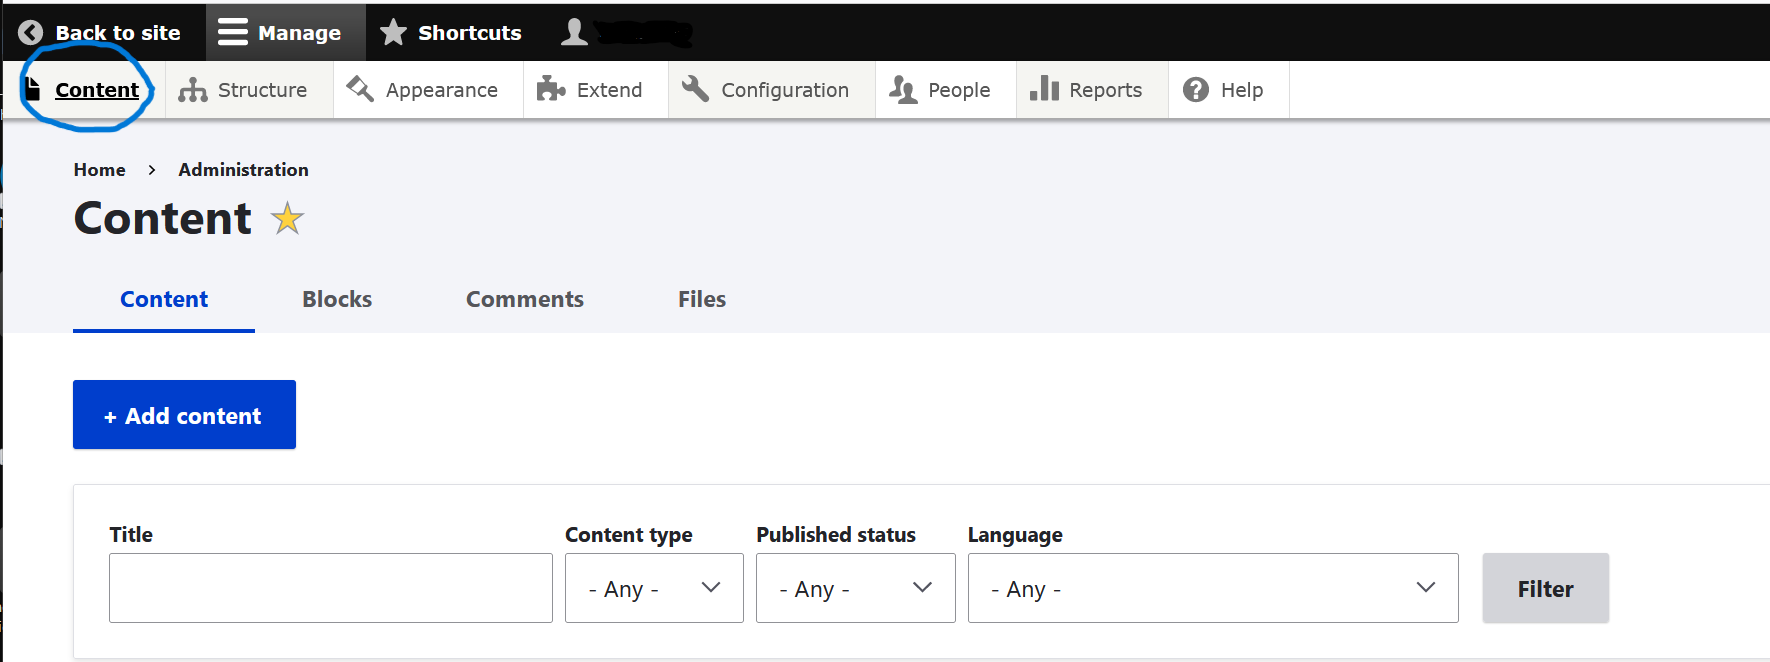Image resolution: width=1770 pixels, height=662 pixels.
Task: Follow the Administration breadcrumb link
Action: tap(243, 170)
